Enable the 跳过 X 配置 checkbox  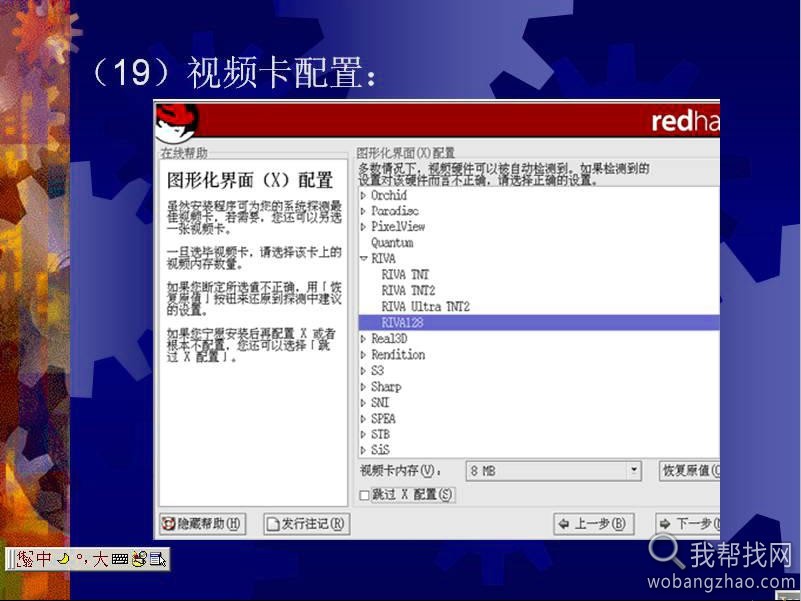(364, 495)
